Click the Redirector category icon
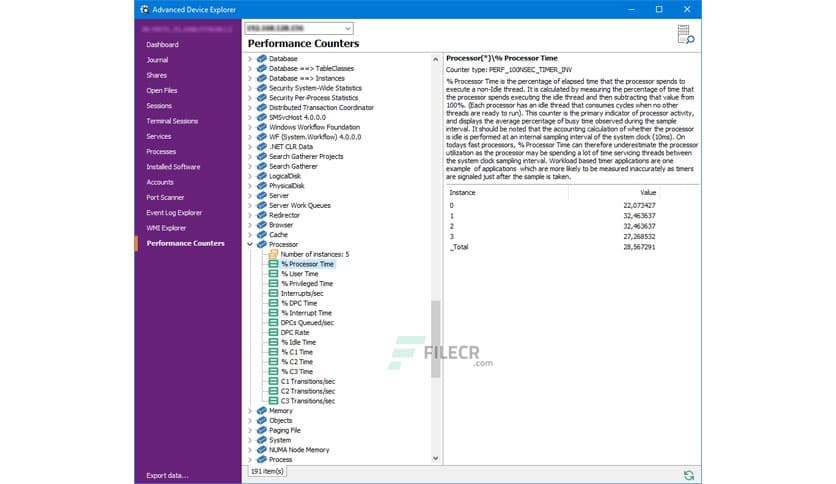The image size is (836, 484). 261,215
